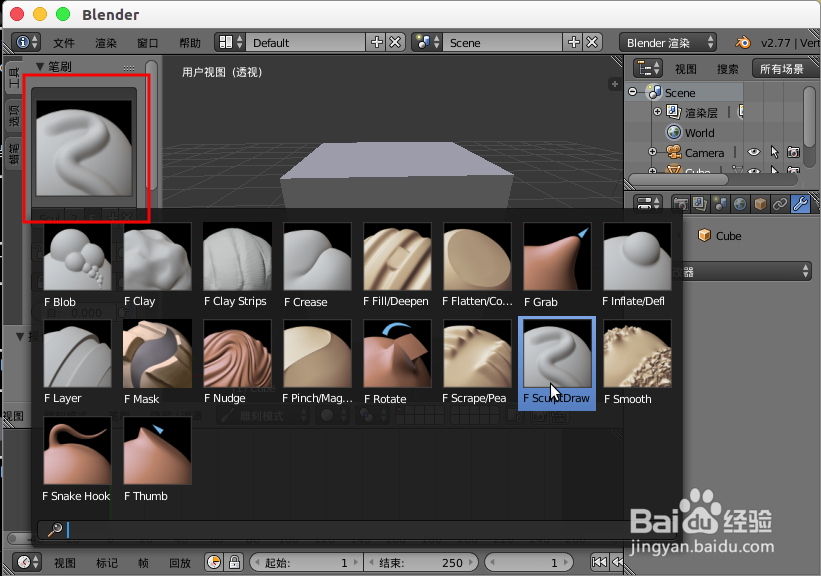The image size is (821, 576).
Task: Select the F Snake Hook brush
Action: (x=77, y=460)
